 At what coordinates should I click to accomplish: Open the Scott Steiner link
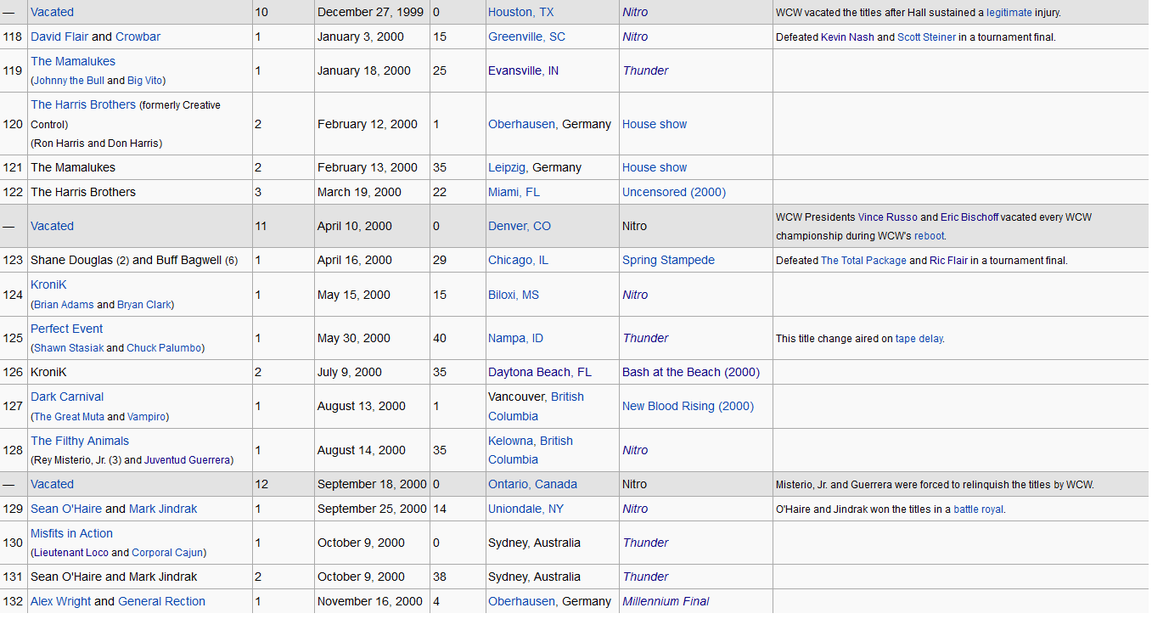[926, 37]
